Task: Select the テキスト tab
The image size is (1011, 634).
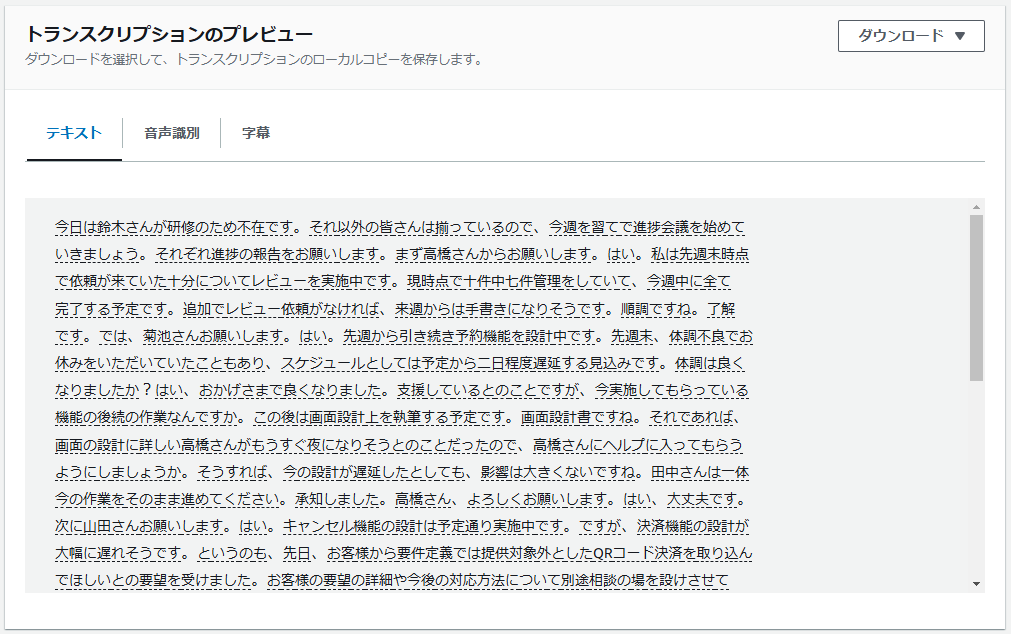Action: coord(72,132)
